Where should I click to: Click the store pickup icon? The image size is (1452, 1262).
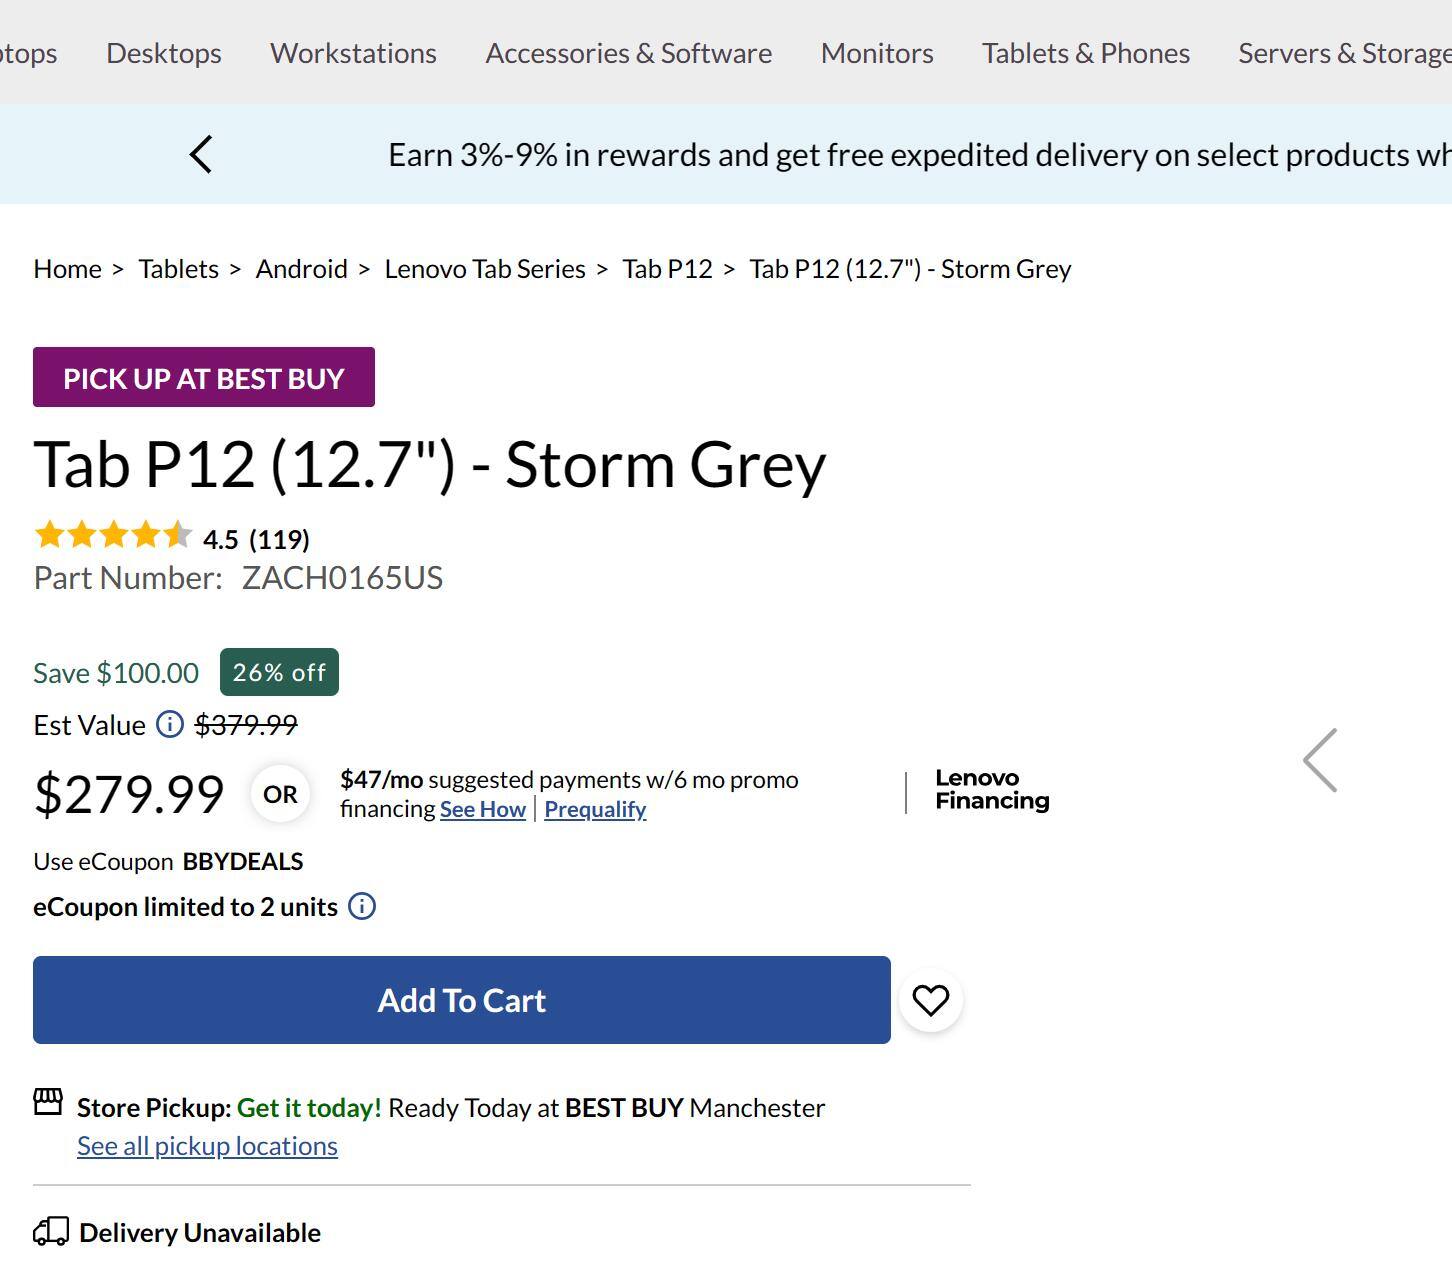(48, 1102)
